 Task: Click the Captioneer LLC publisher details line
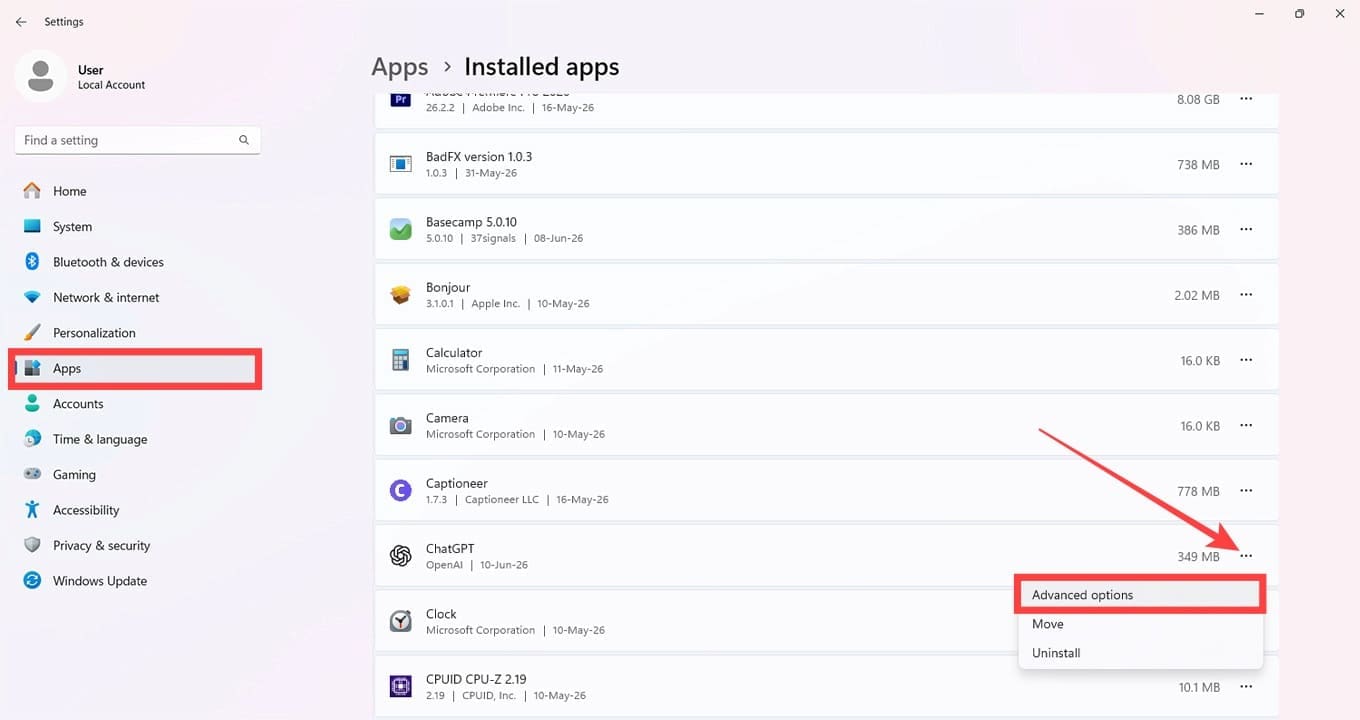pyautogui.click(x=517, y=499)
